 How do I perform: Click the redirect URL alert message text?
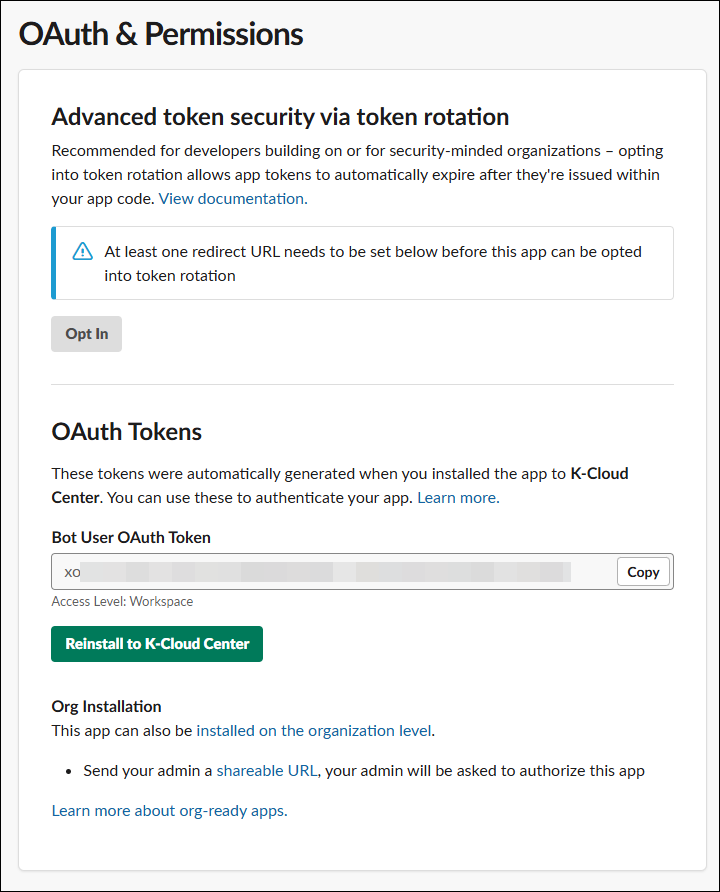pos(372,263)
